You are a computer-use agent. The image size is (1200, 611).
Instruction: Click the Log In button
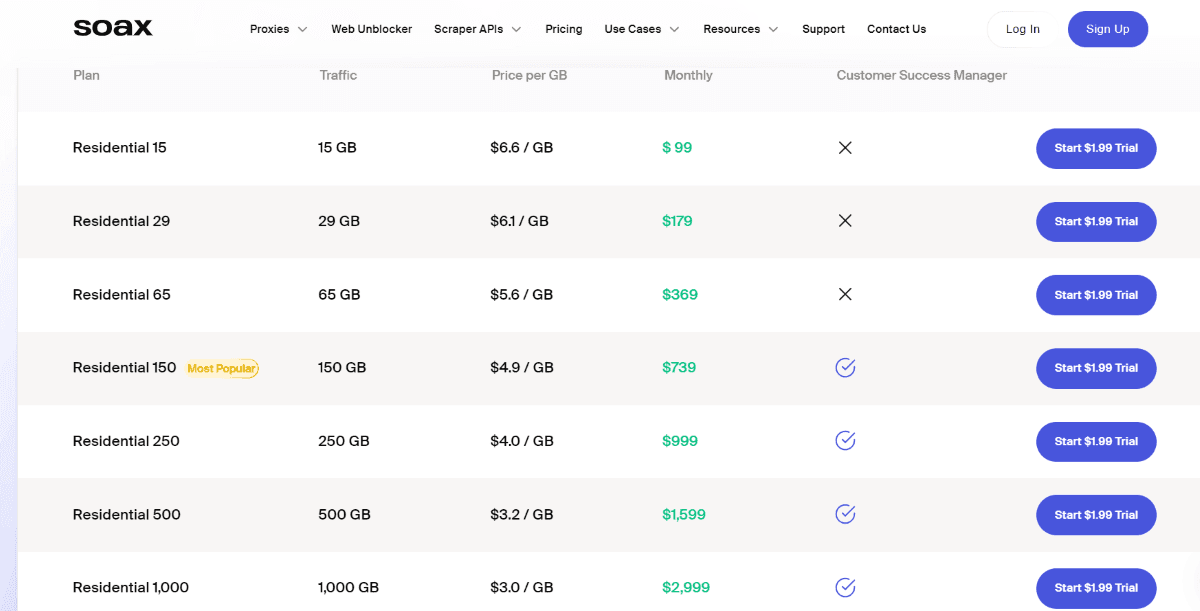(1022, 29)
